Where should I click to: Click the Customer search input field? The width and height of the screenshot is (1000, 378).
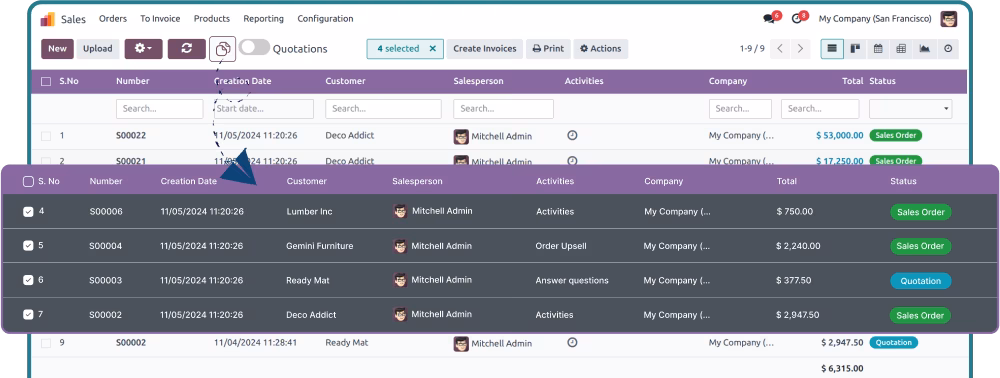tap(383, 109)
